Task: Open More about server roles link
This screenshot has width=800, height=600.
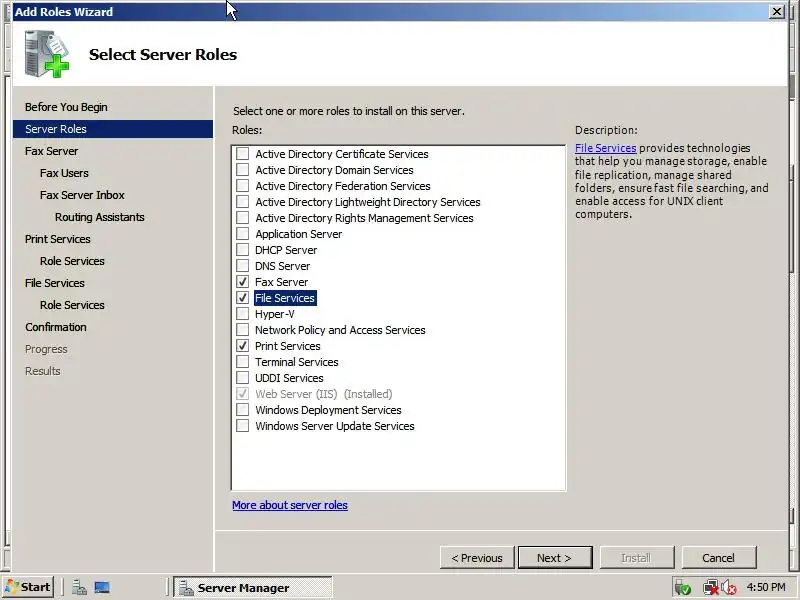Action: 290,505
